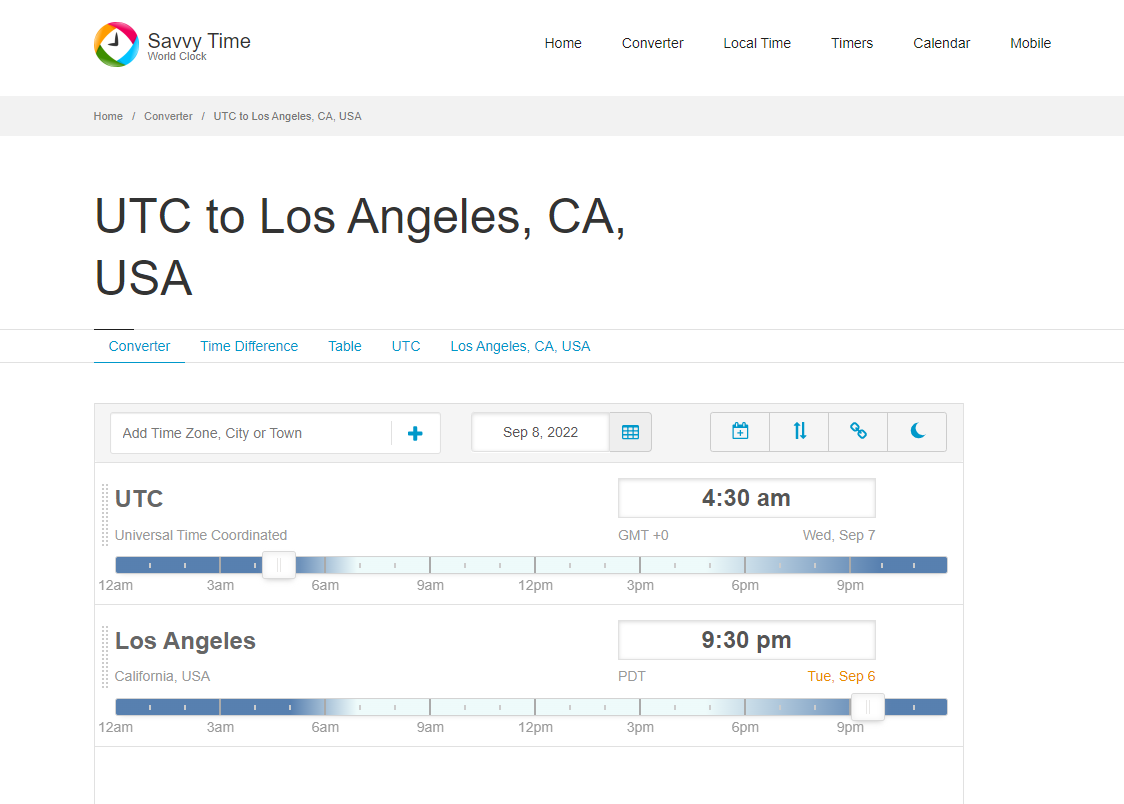Click the UTC time slider handle

279,565
